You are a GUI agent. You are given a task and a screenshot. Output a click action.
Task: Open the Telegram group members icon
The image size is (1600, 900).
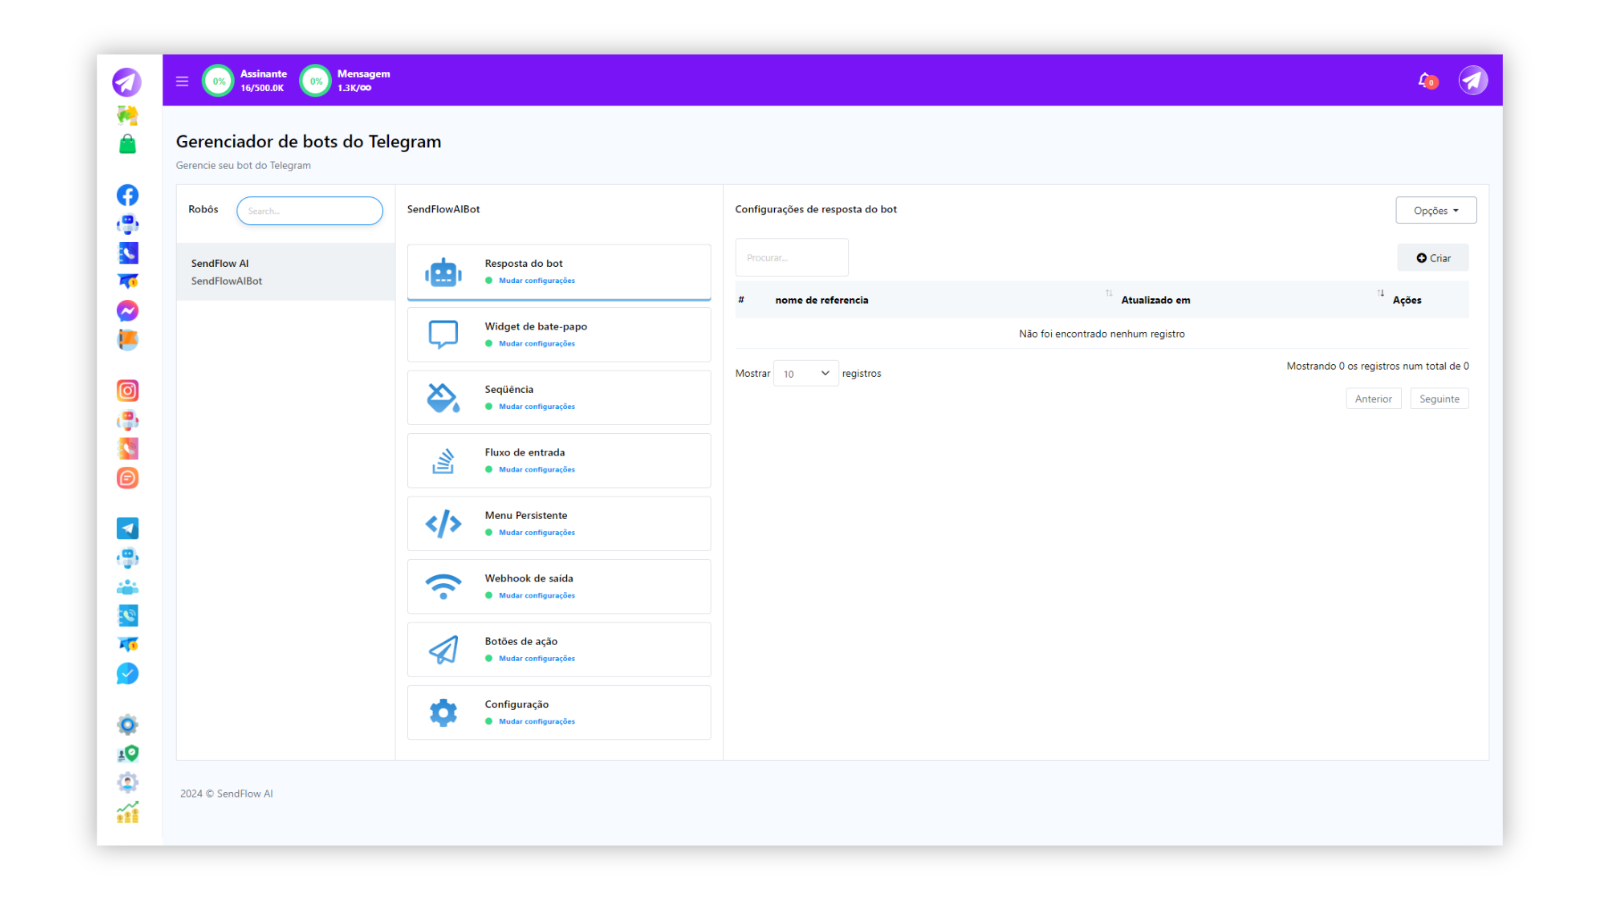[x=127, y=587]
